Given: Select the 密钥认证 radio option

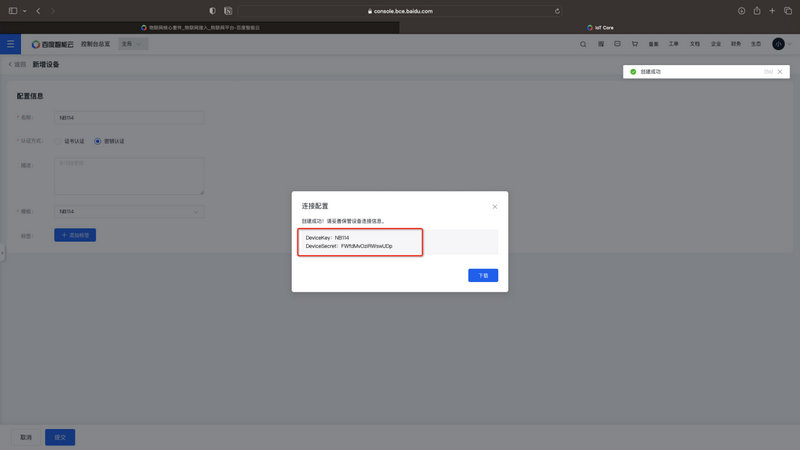Looking at the screenshot, I should pyautogui.click(x=97, y=141).
